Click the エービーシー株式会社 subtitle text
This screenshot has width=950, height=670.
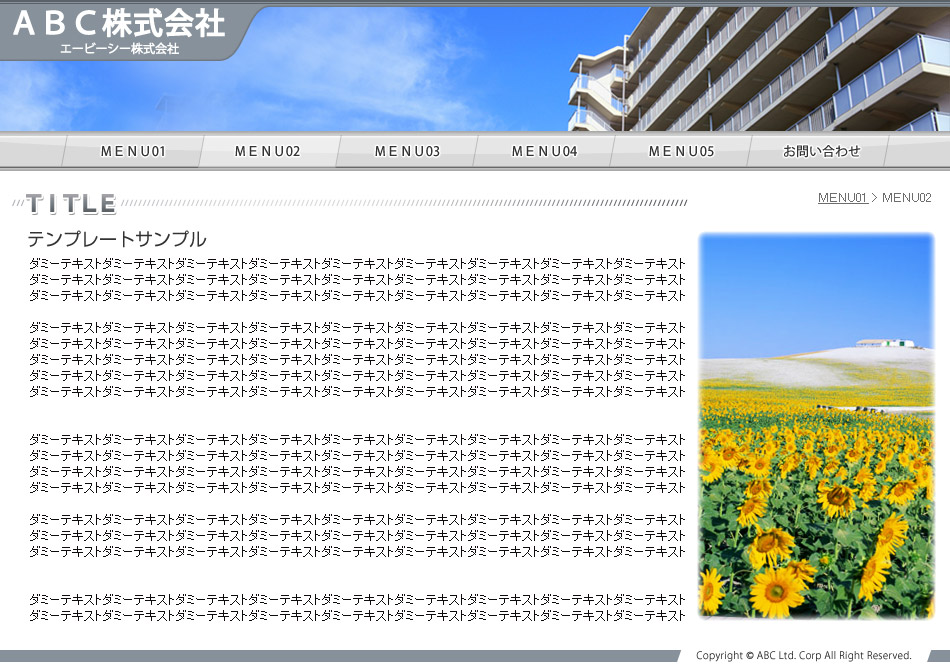119,48
